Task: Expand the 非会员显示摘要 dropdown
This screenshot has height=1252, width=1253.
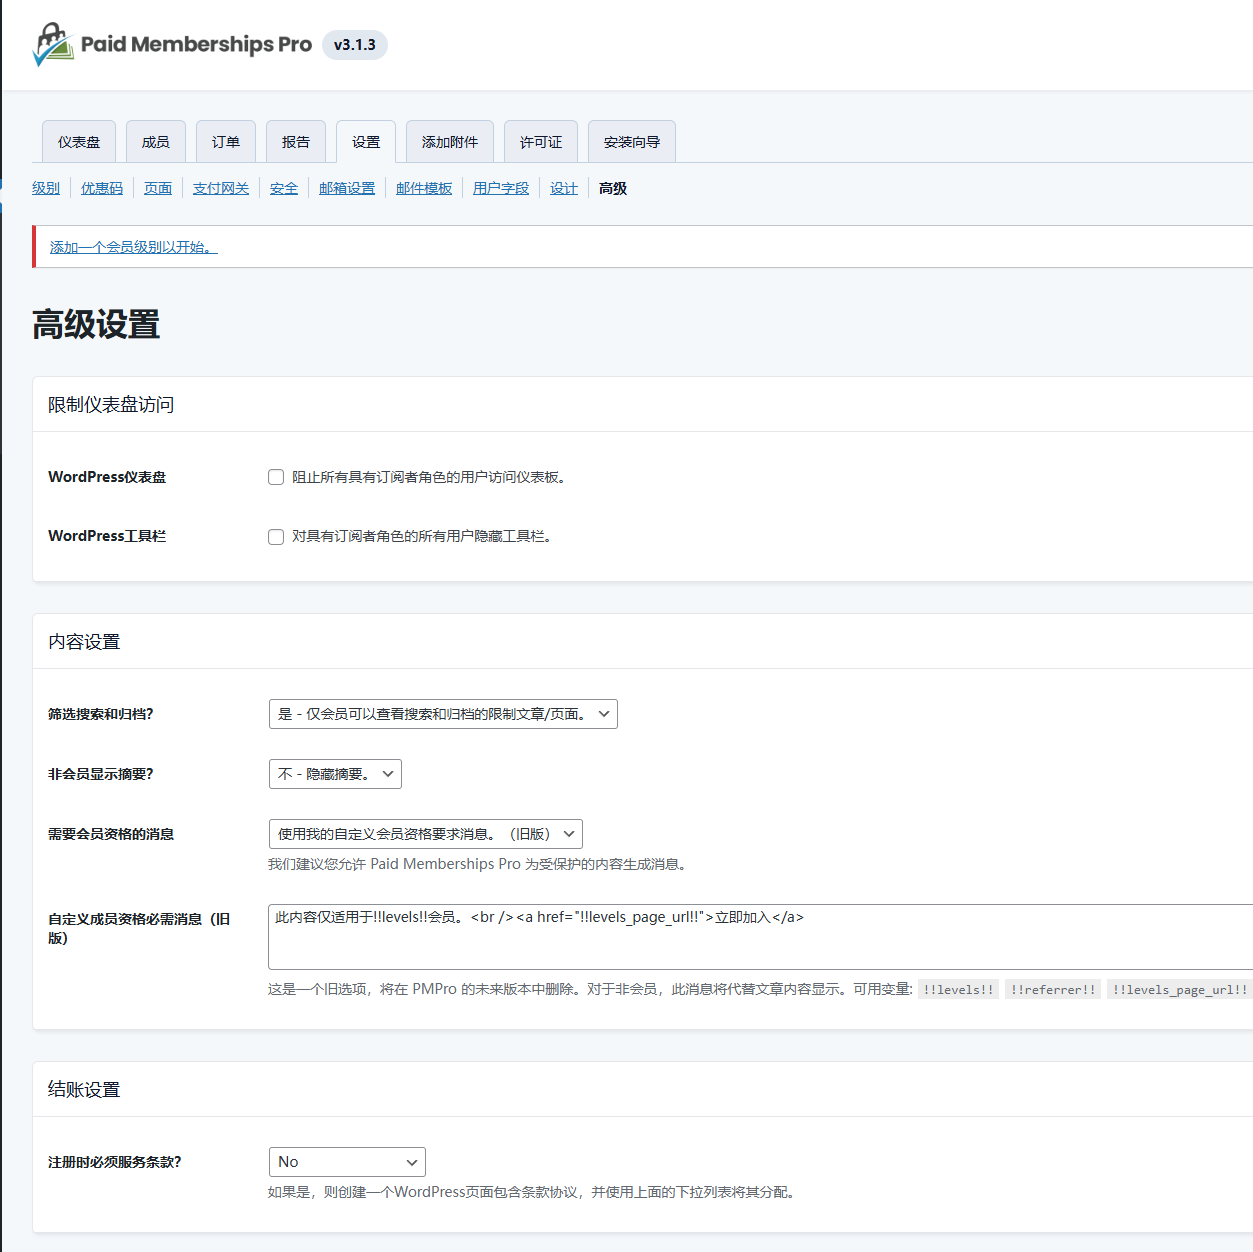Action: click(x=335, y=774)
